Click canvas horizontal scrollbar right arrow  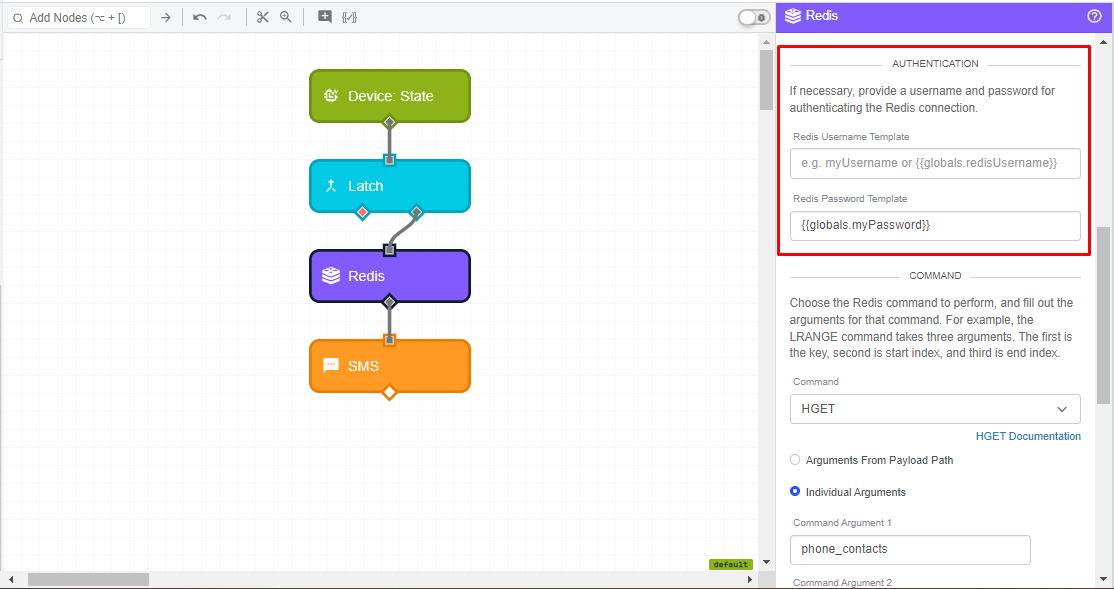coord(749,580)
